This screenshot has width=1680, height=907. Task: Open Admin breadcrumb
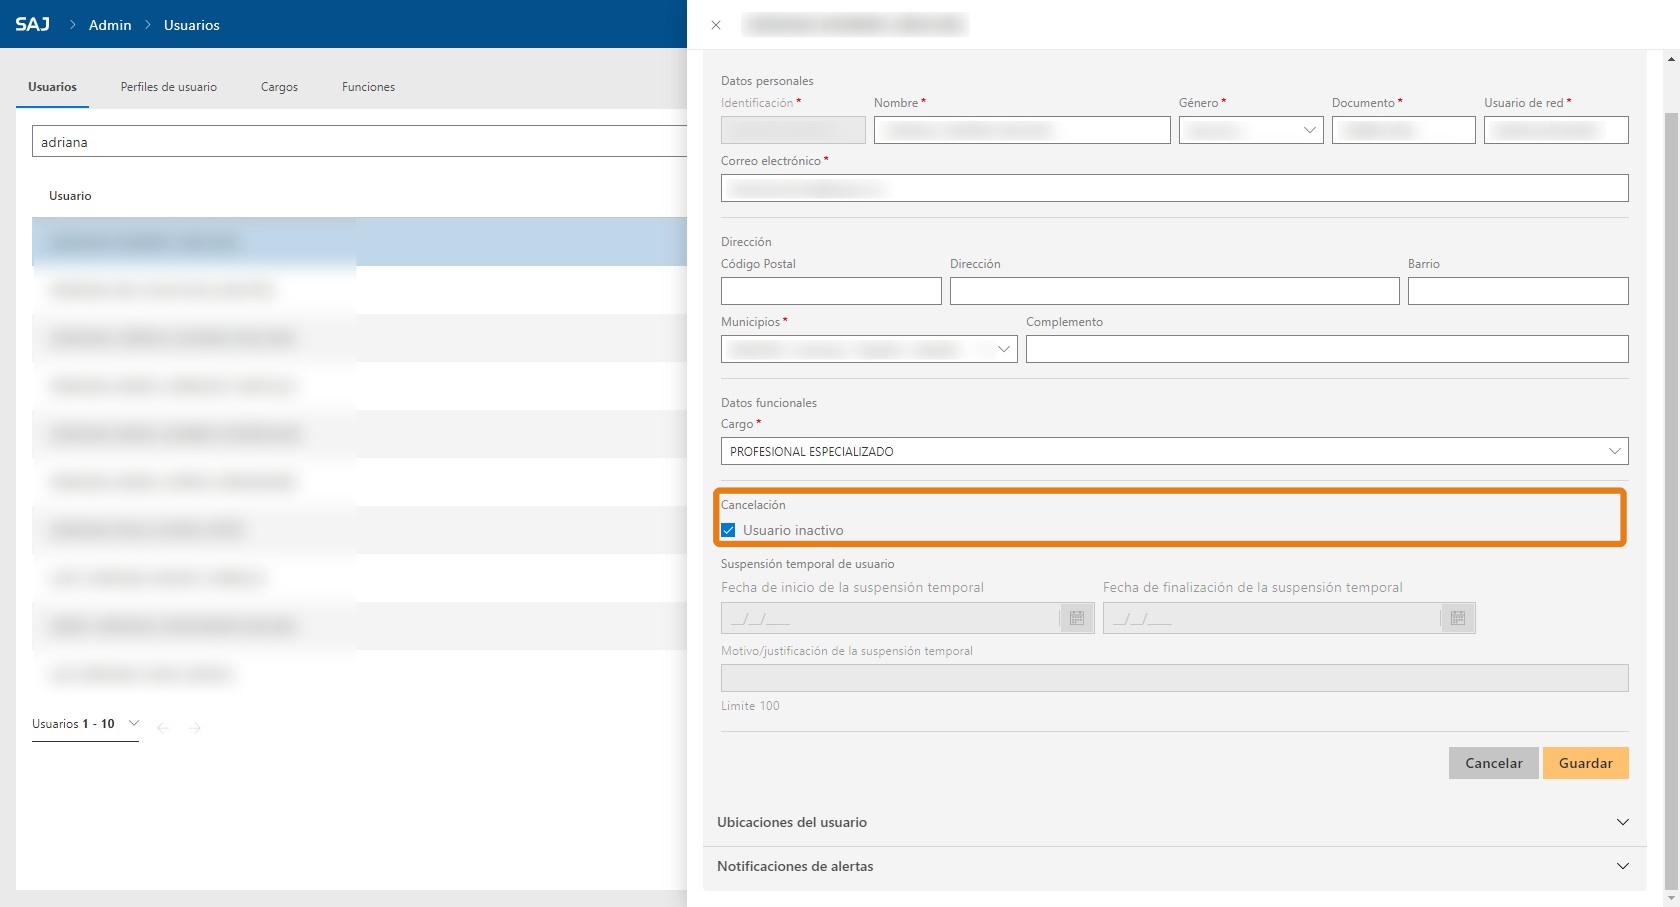[x=110, y=25]
